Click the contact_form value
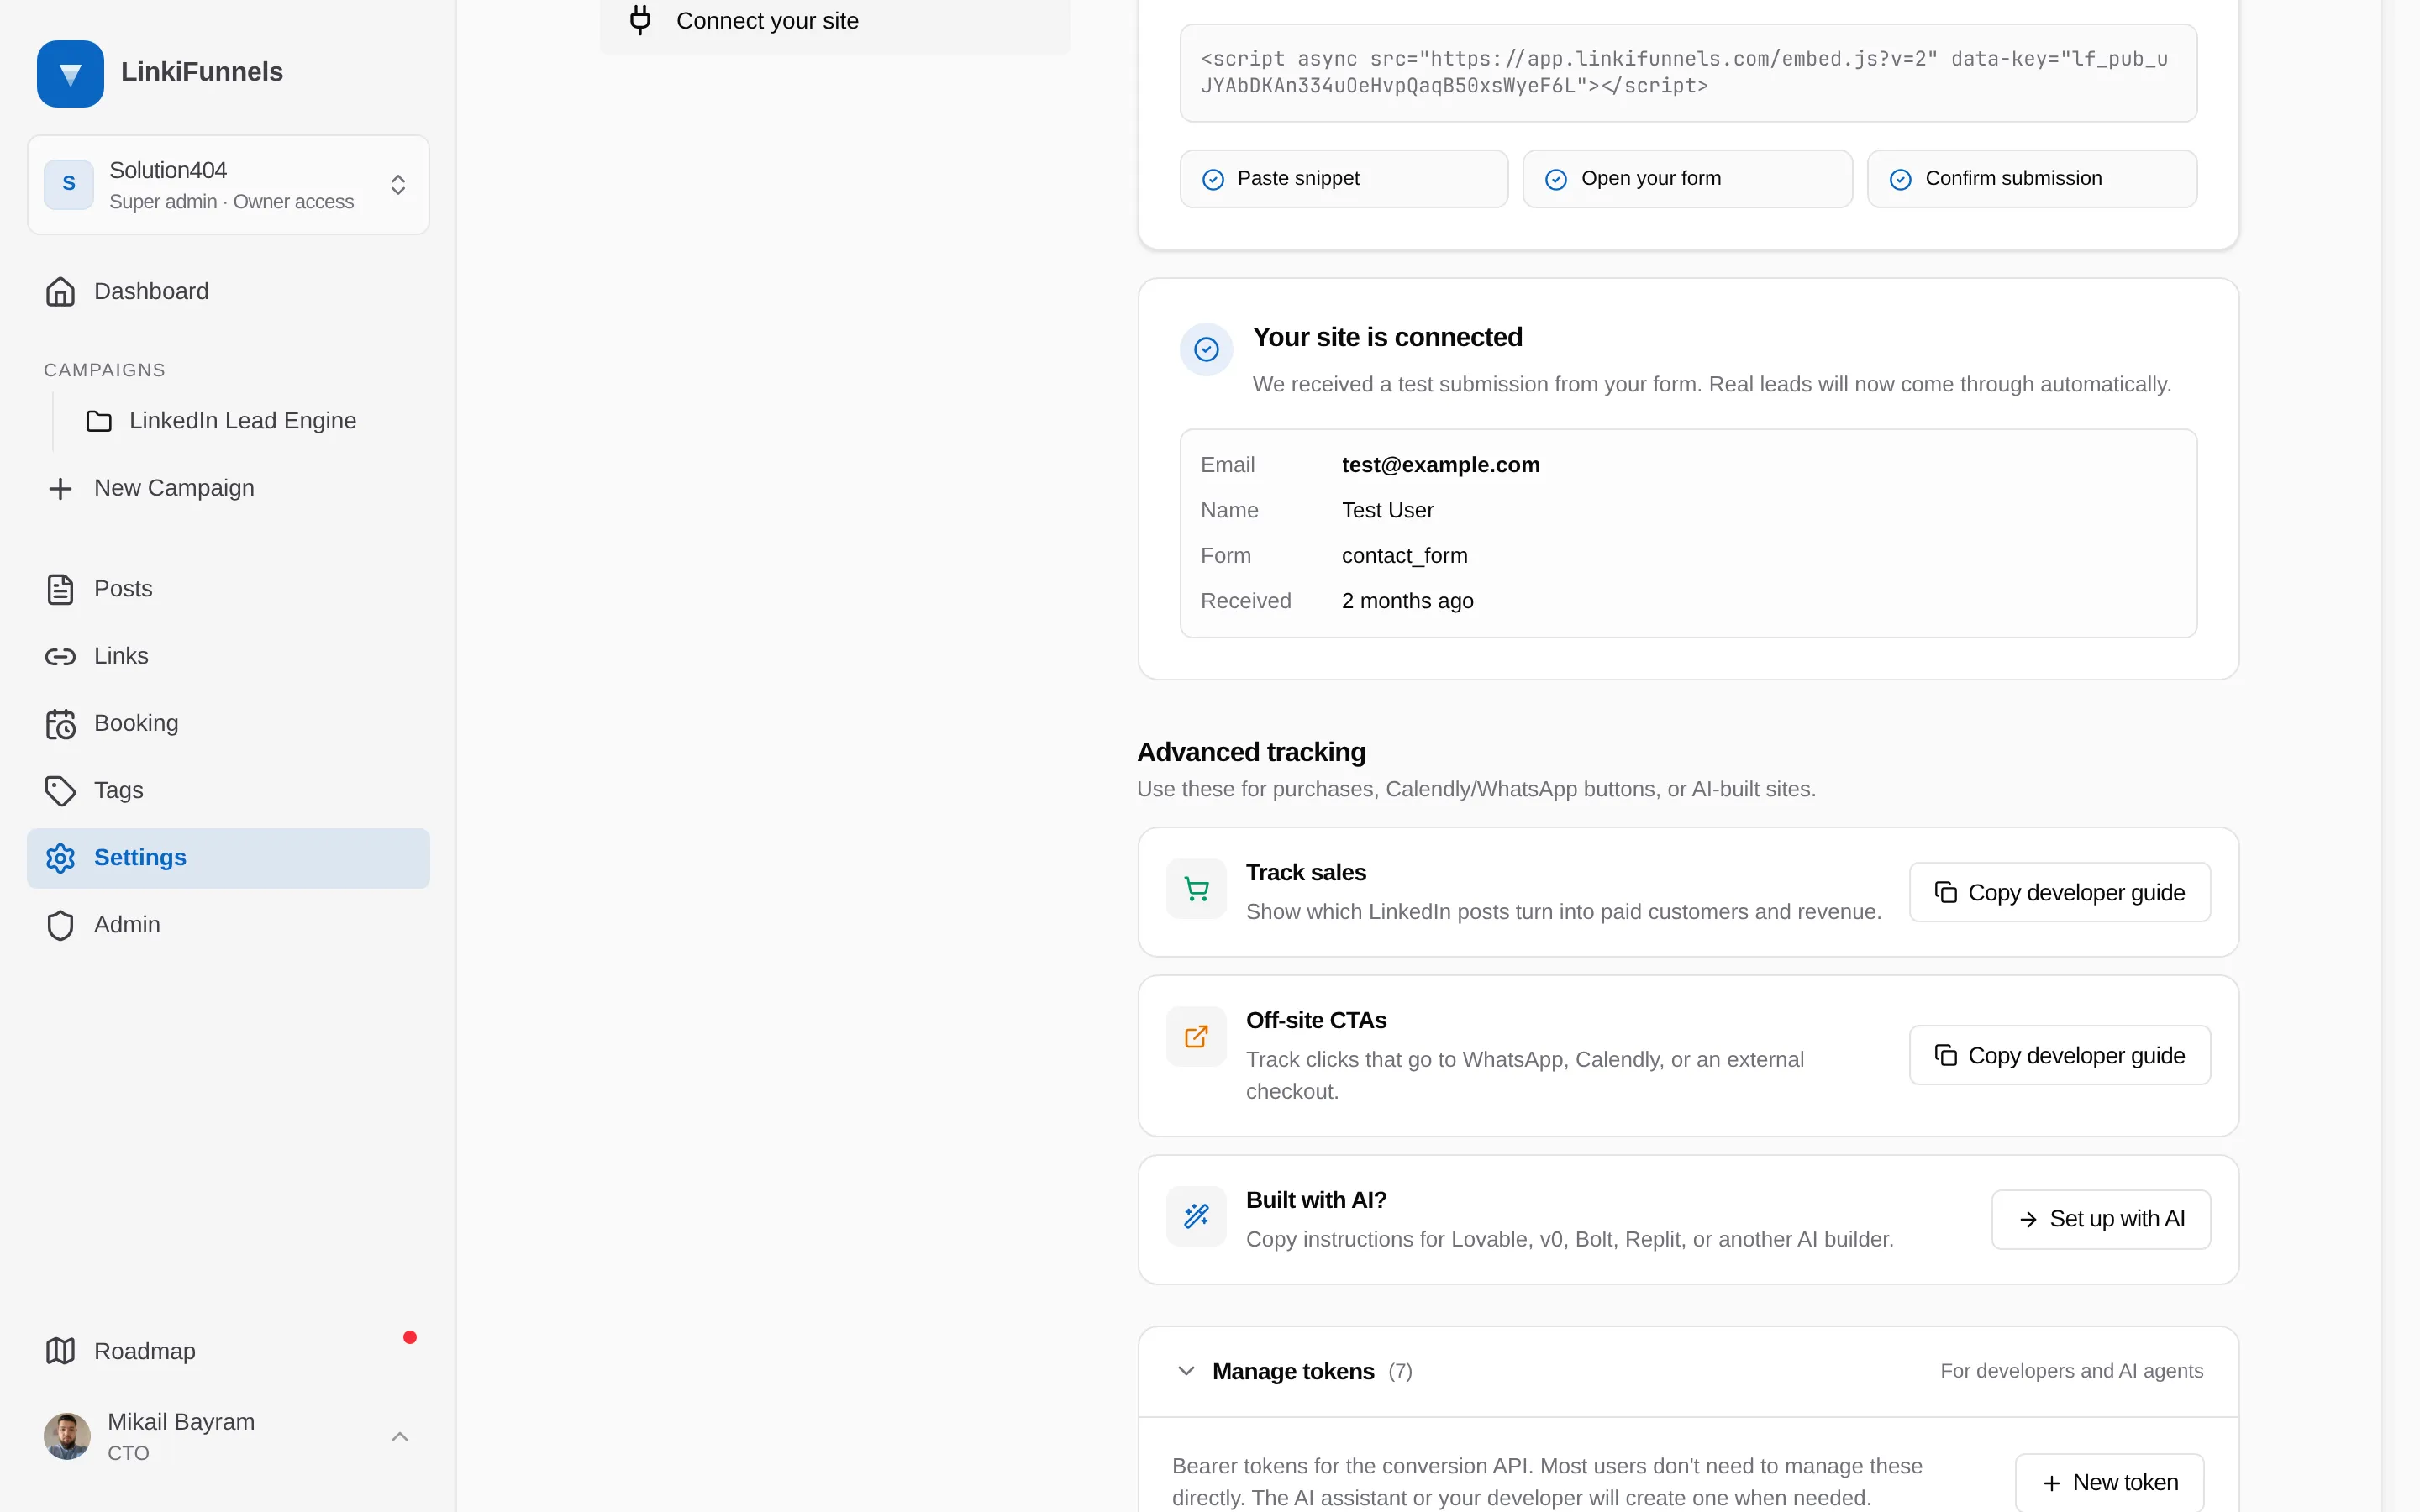Image resolution: width=2420 pixels, height=1512 pixels. [1404, 556]
